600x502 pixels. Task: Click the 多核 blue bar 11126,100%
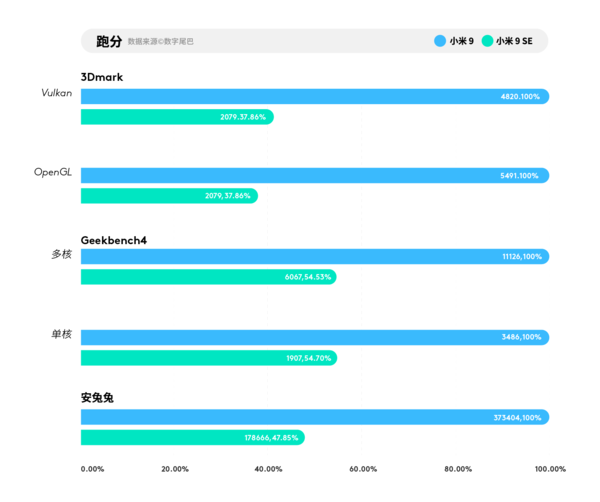[314, 257]
